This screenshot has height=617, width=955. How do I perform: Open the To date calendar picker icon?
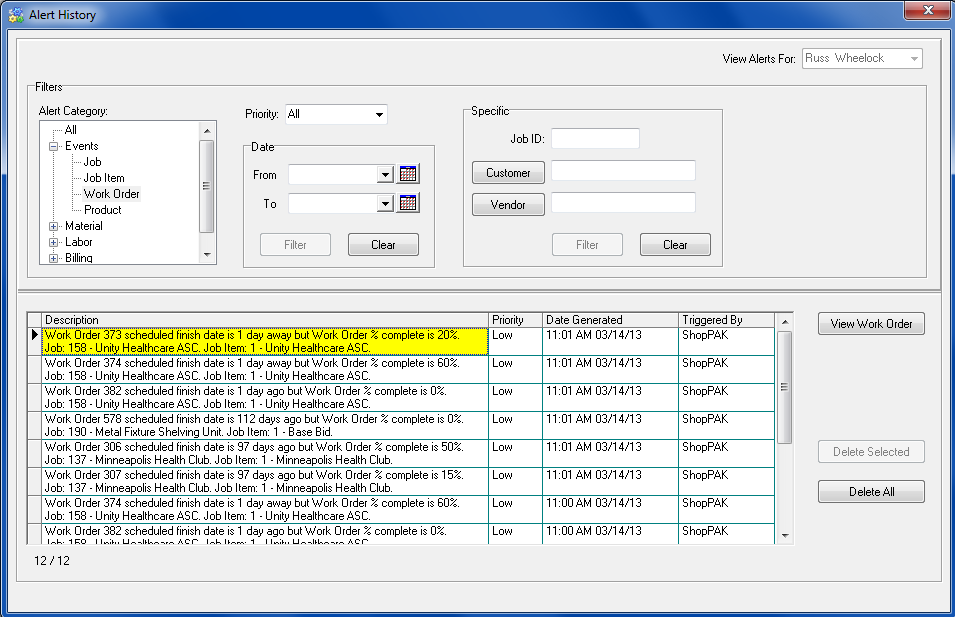[x=407, y=204]
